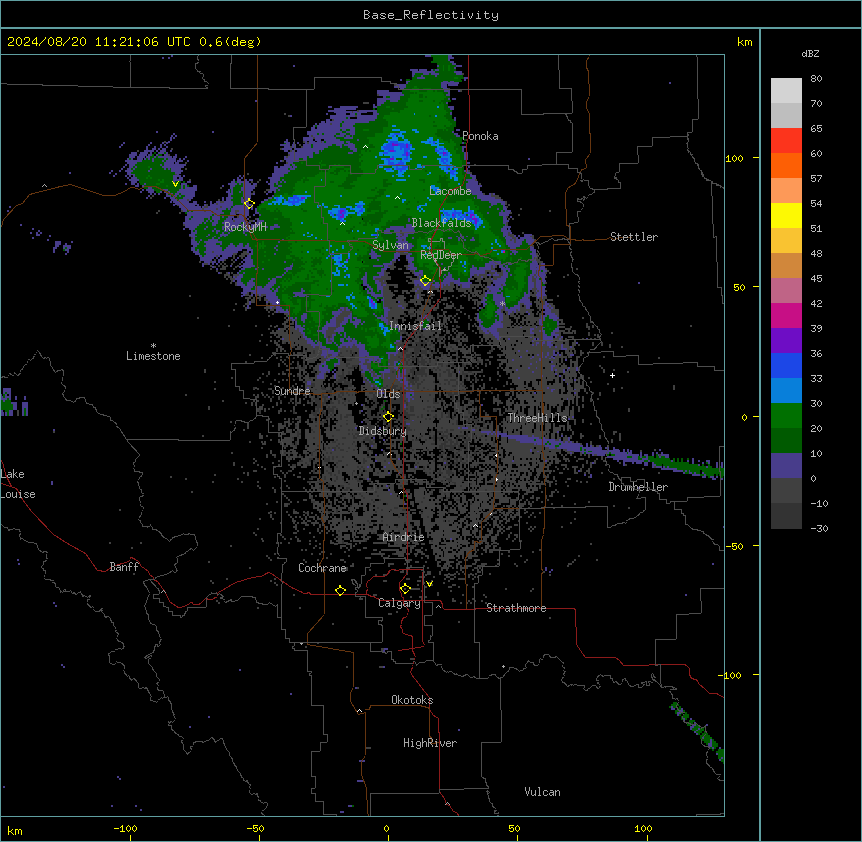Click the Sundre city label
This screenshot has width=862, height=842.
point(292,391)
